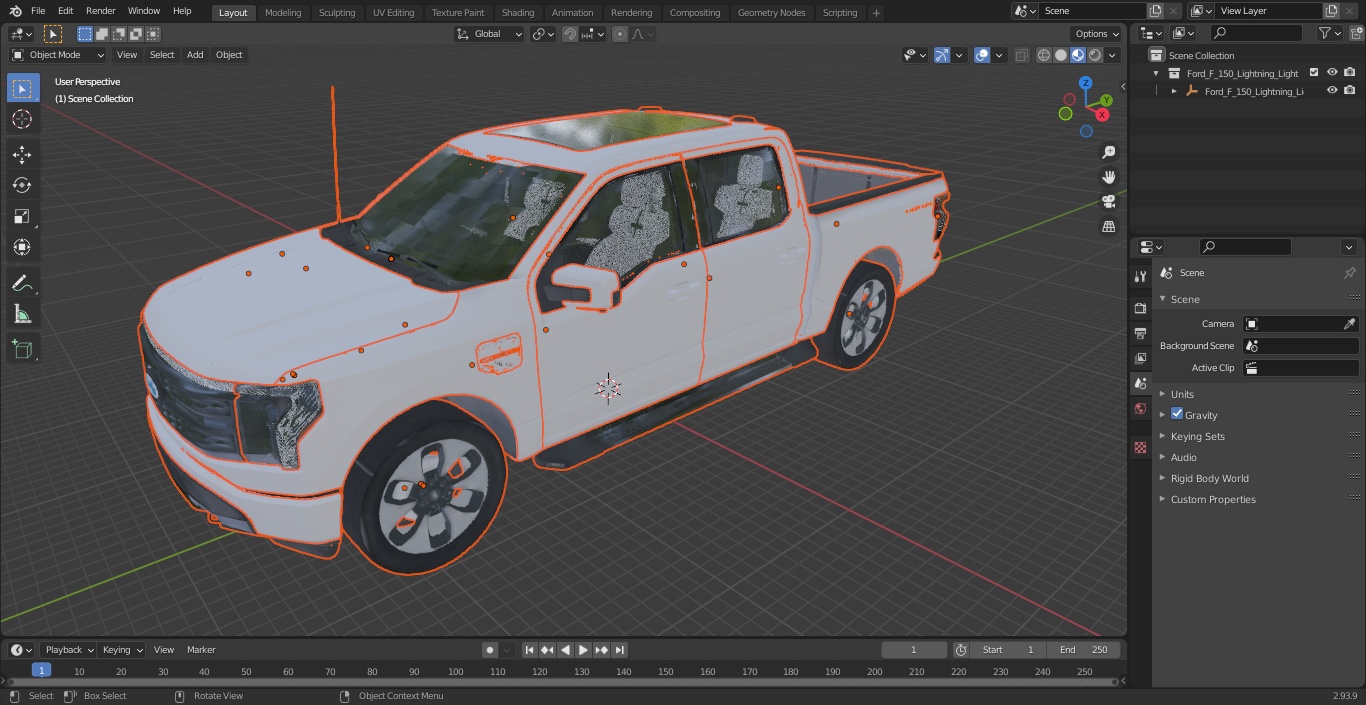Switch perspective/orthographic with grid icon
The height and width of the screenshot is (705, 1366).
(x=1108, y=227)
